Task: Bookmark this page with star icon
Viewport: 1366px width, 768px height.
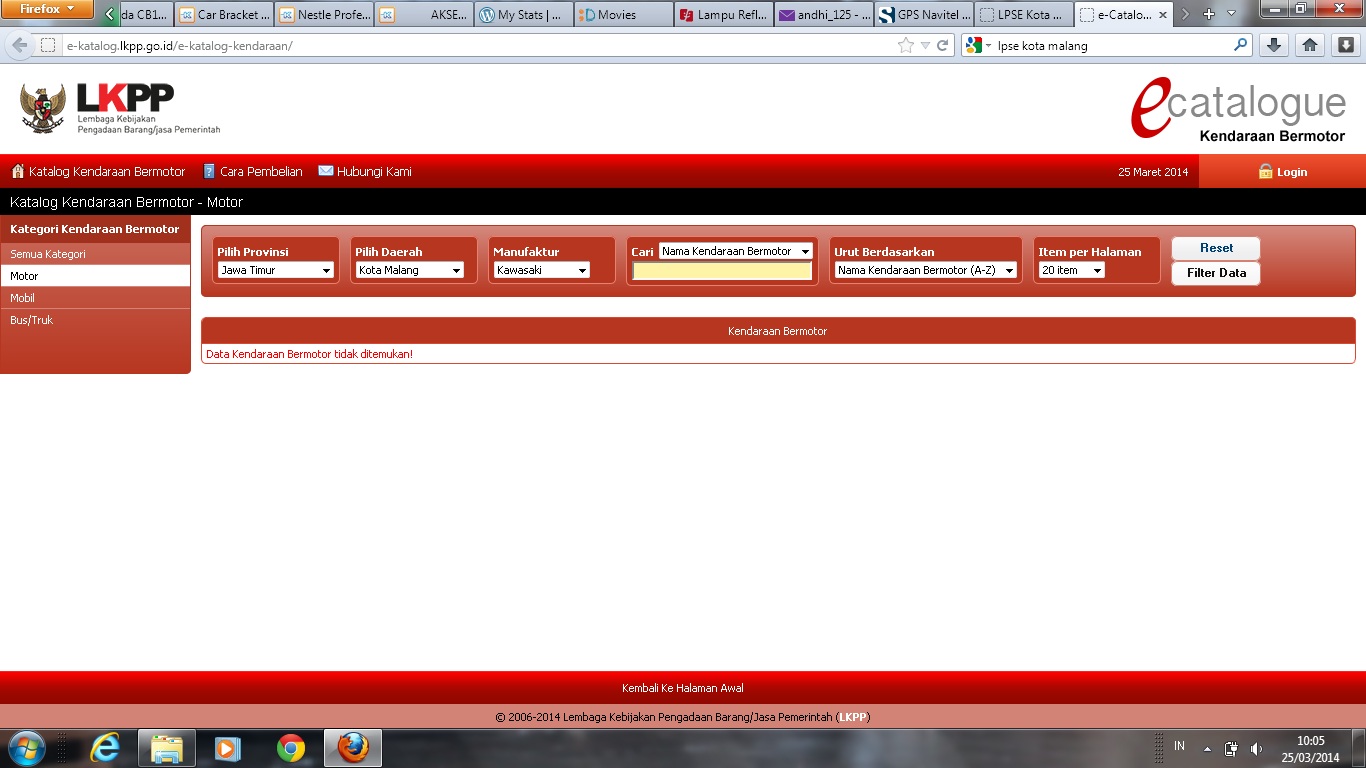Action: click(906, 46)
